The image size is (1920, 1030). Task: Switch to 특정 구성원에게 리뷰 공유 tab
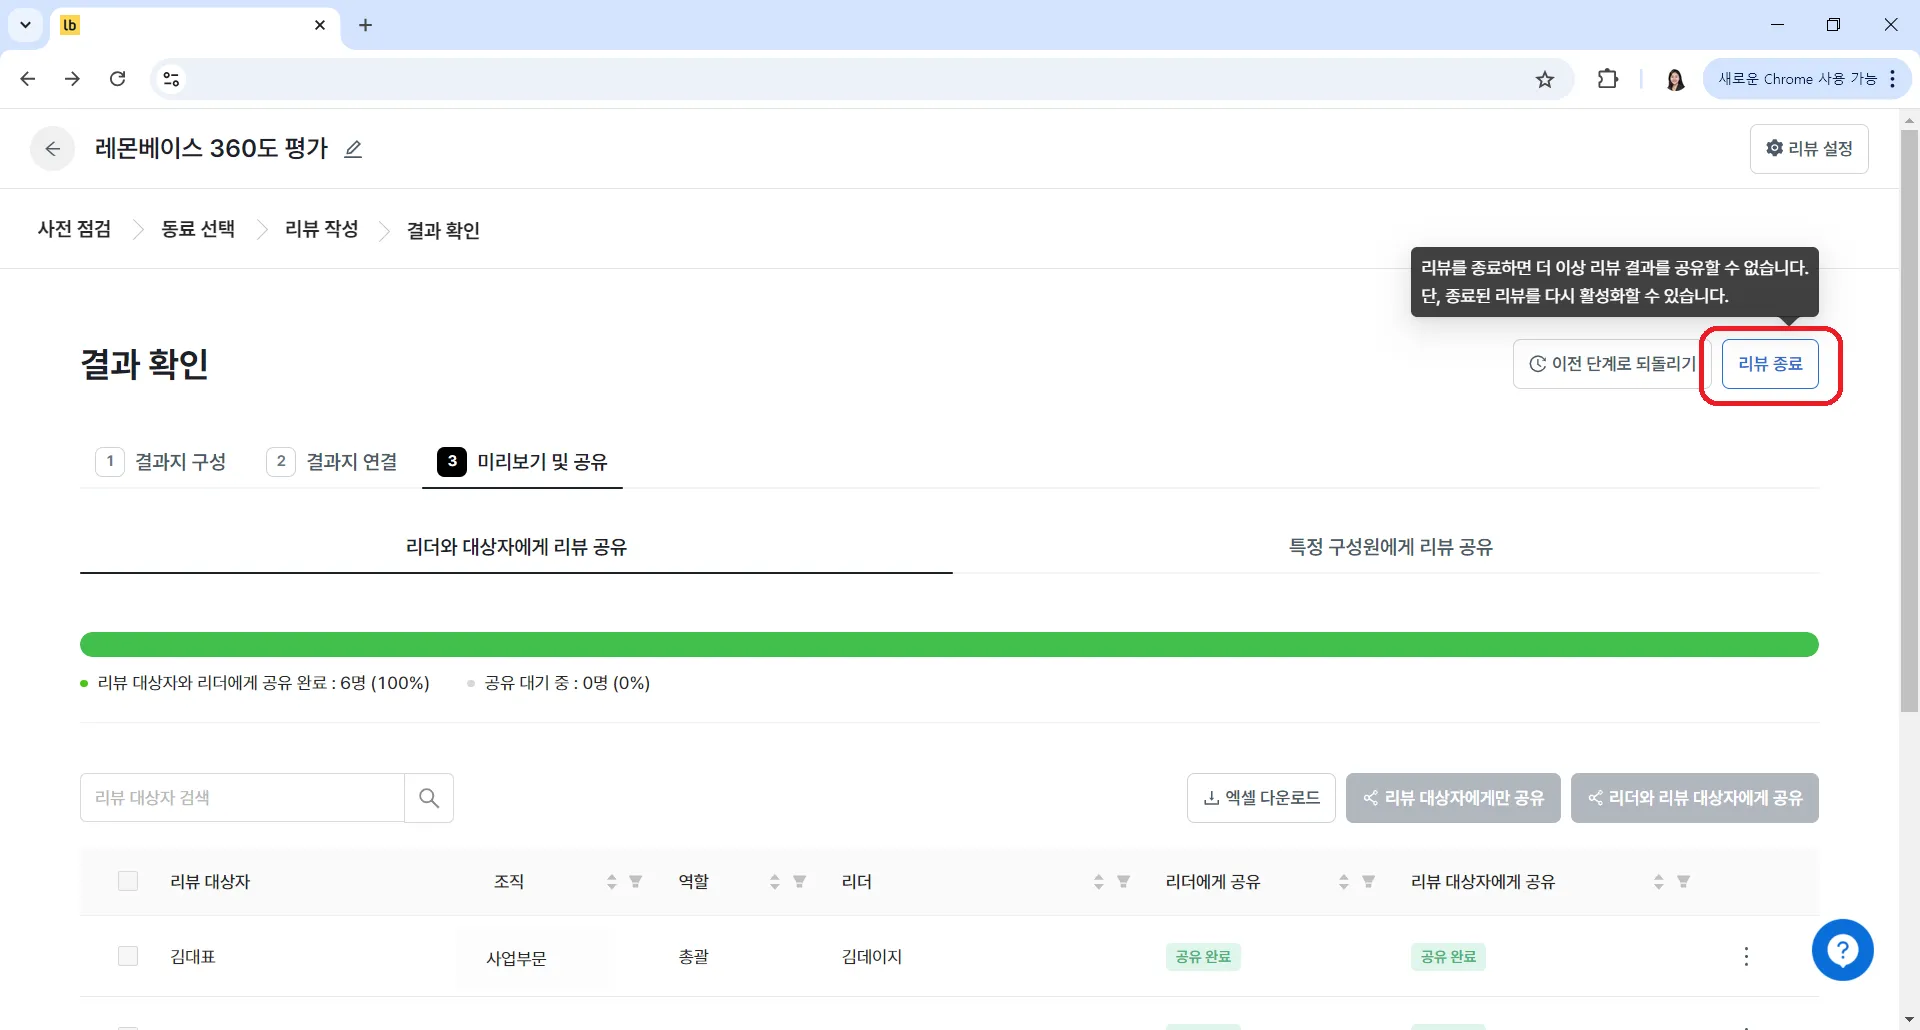tap(1390, 547)
